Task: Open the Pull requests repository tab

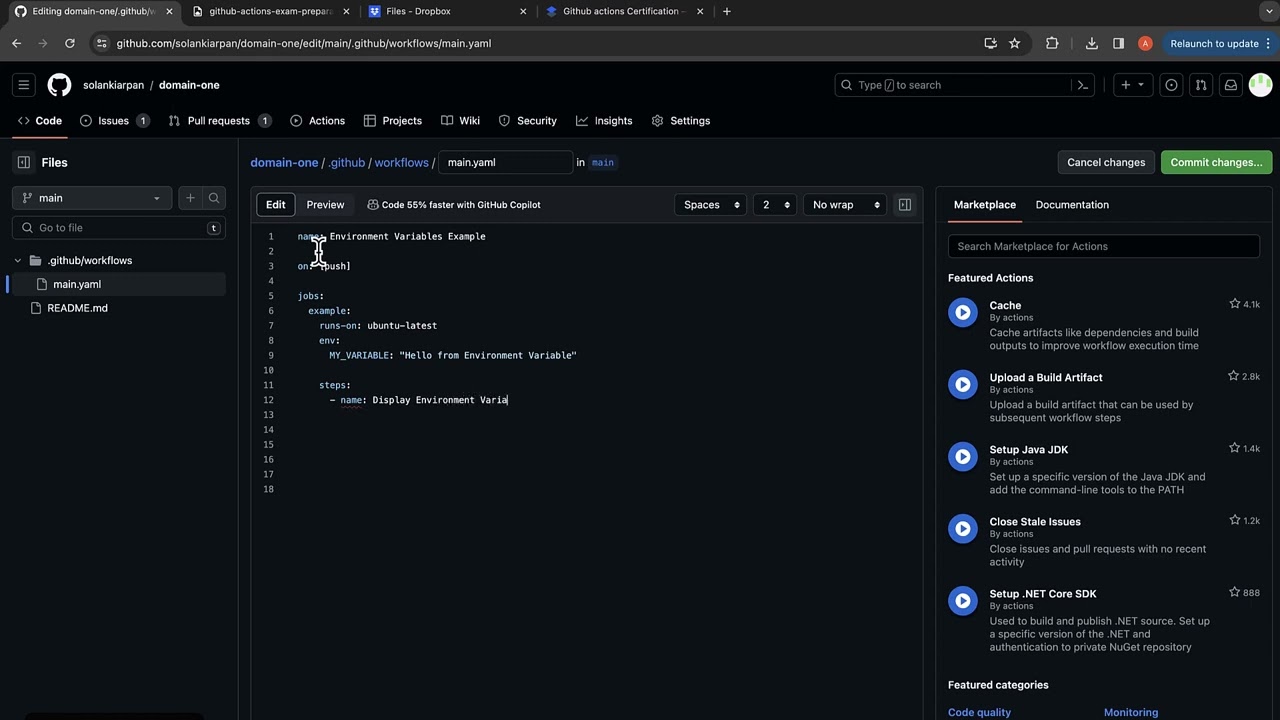Action: (x=219, y=121)
